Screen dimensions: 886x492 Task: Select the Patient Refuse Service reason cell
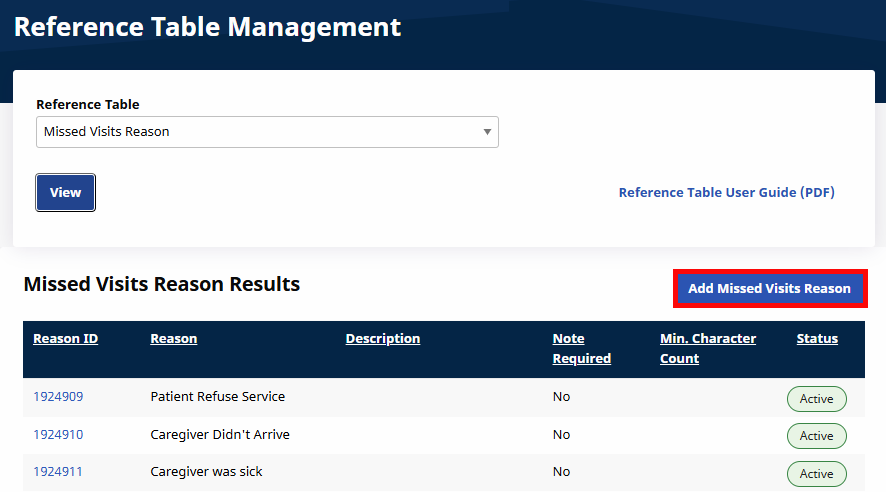tap(217, 397)
